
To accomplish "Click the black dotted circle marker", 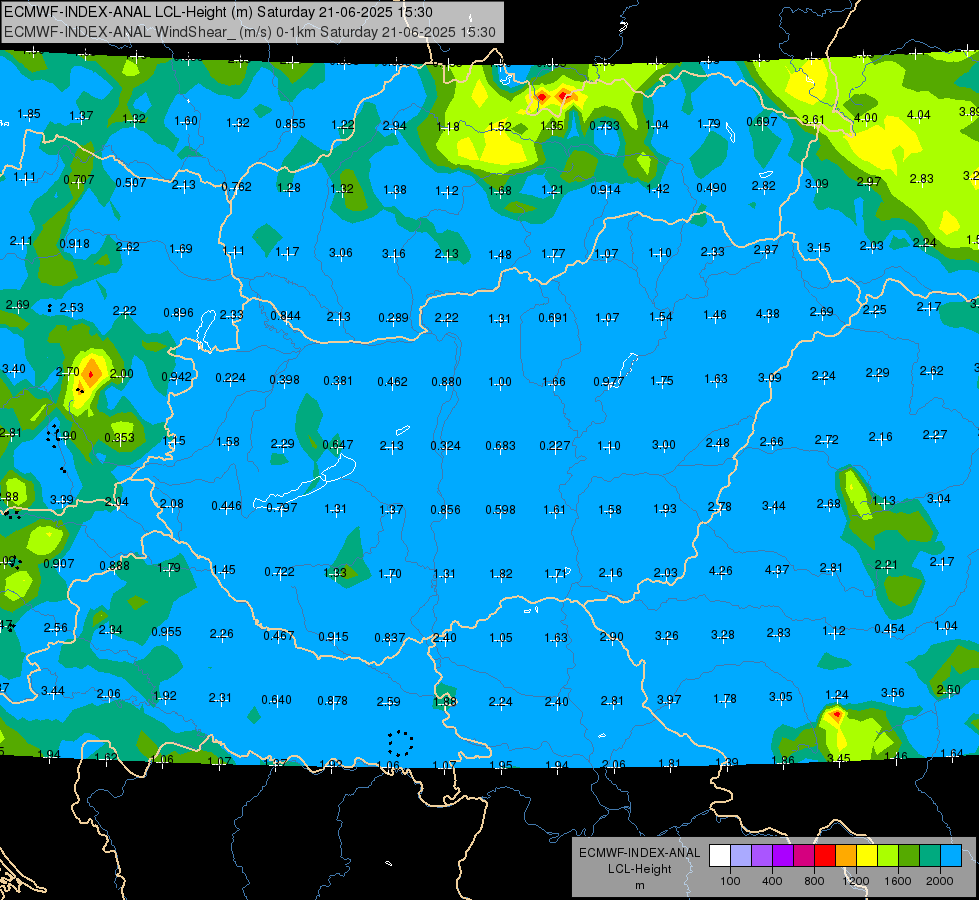I will 400,743.
